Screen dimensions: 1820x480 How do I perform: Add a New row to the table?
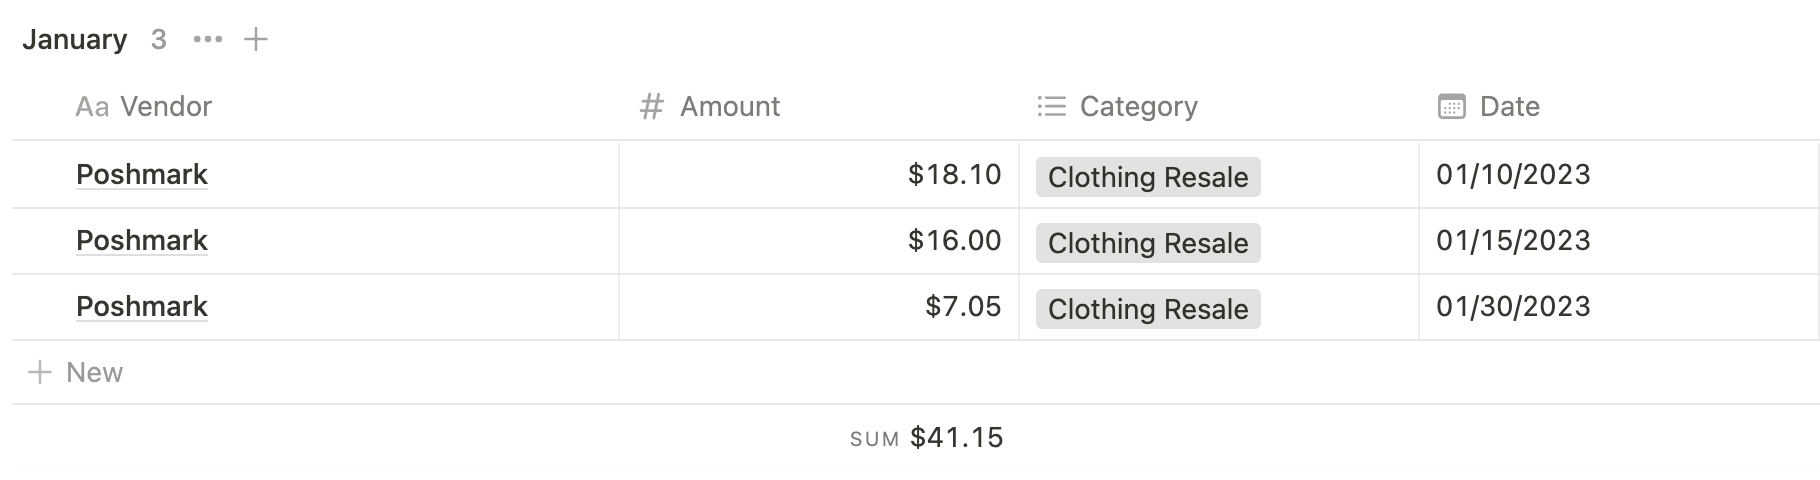tap(94, 373)
